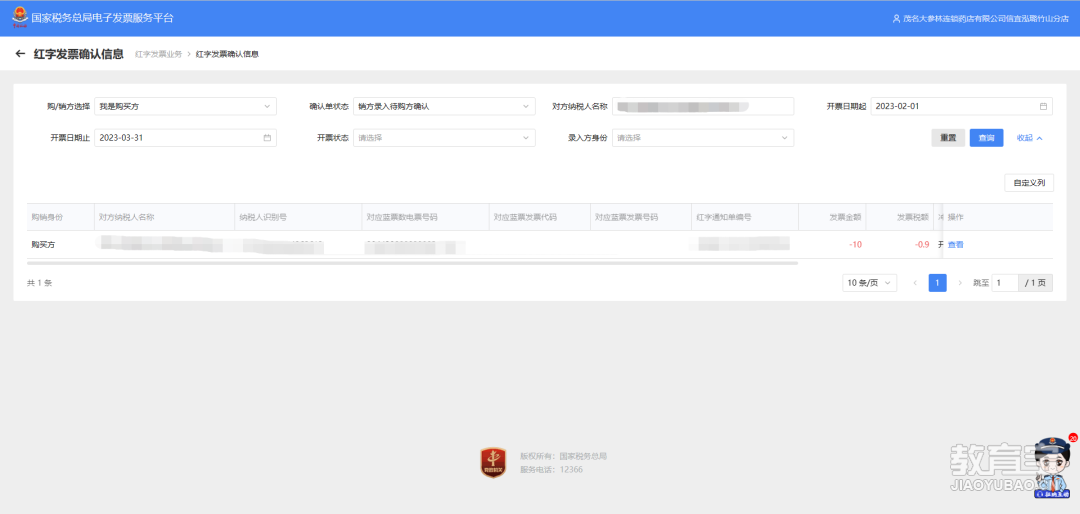This screenshot has width=1080, height=514.
Task: Click the 购销身份 column header
Action: pyautogui.click(x=61, y=217)
